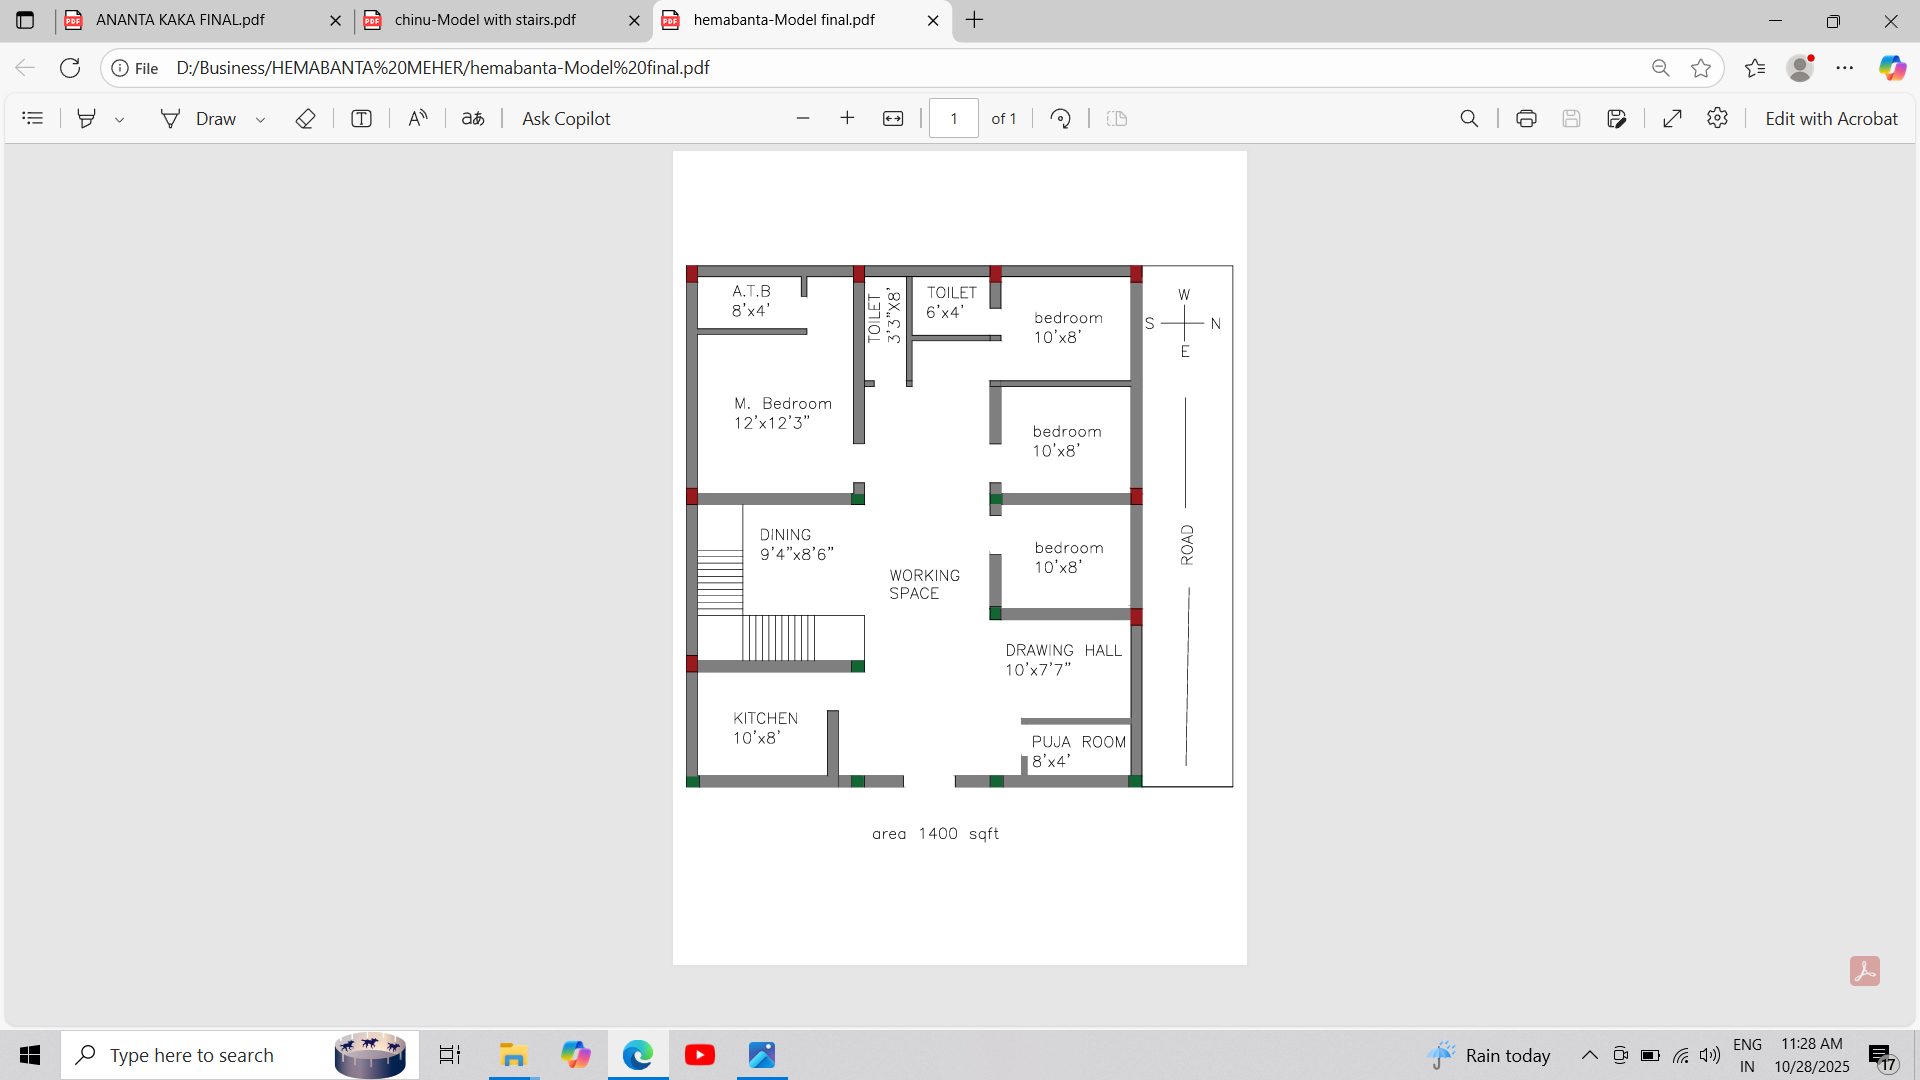Select the Erase tool

pyautogui.click(x=306, y=118)
